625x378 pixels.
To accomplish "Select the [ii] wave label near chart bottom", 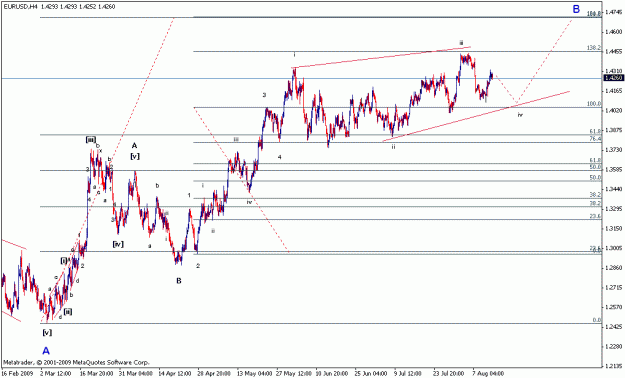I will pyautogui.click(x=68, y=312).
